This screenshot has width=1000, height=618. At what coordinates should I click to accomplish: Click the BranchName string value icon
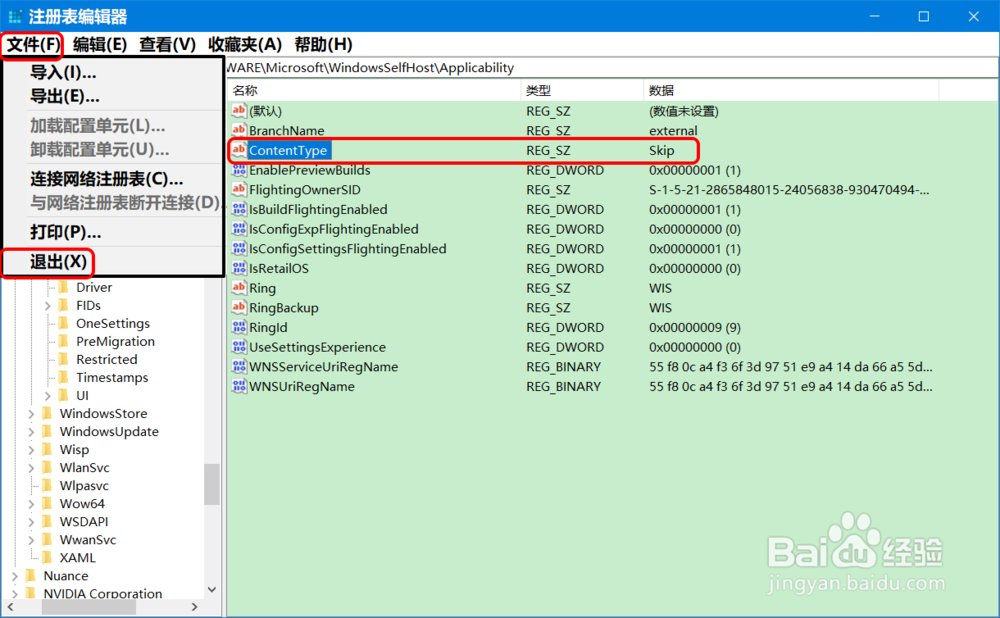(239, 130)
